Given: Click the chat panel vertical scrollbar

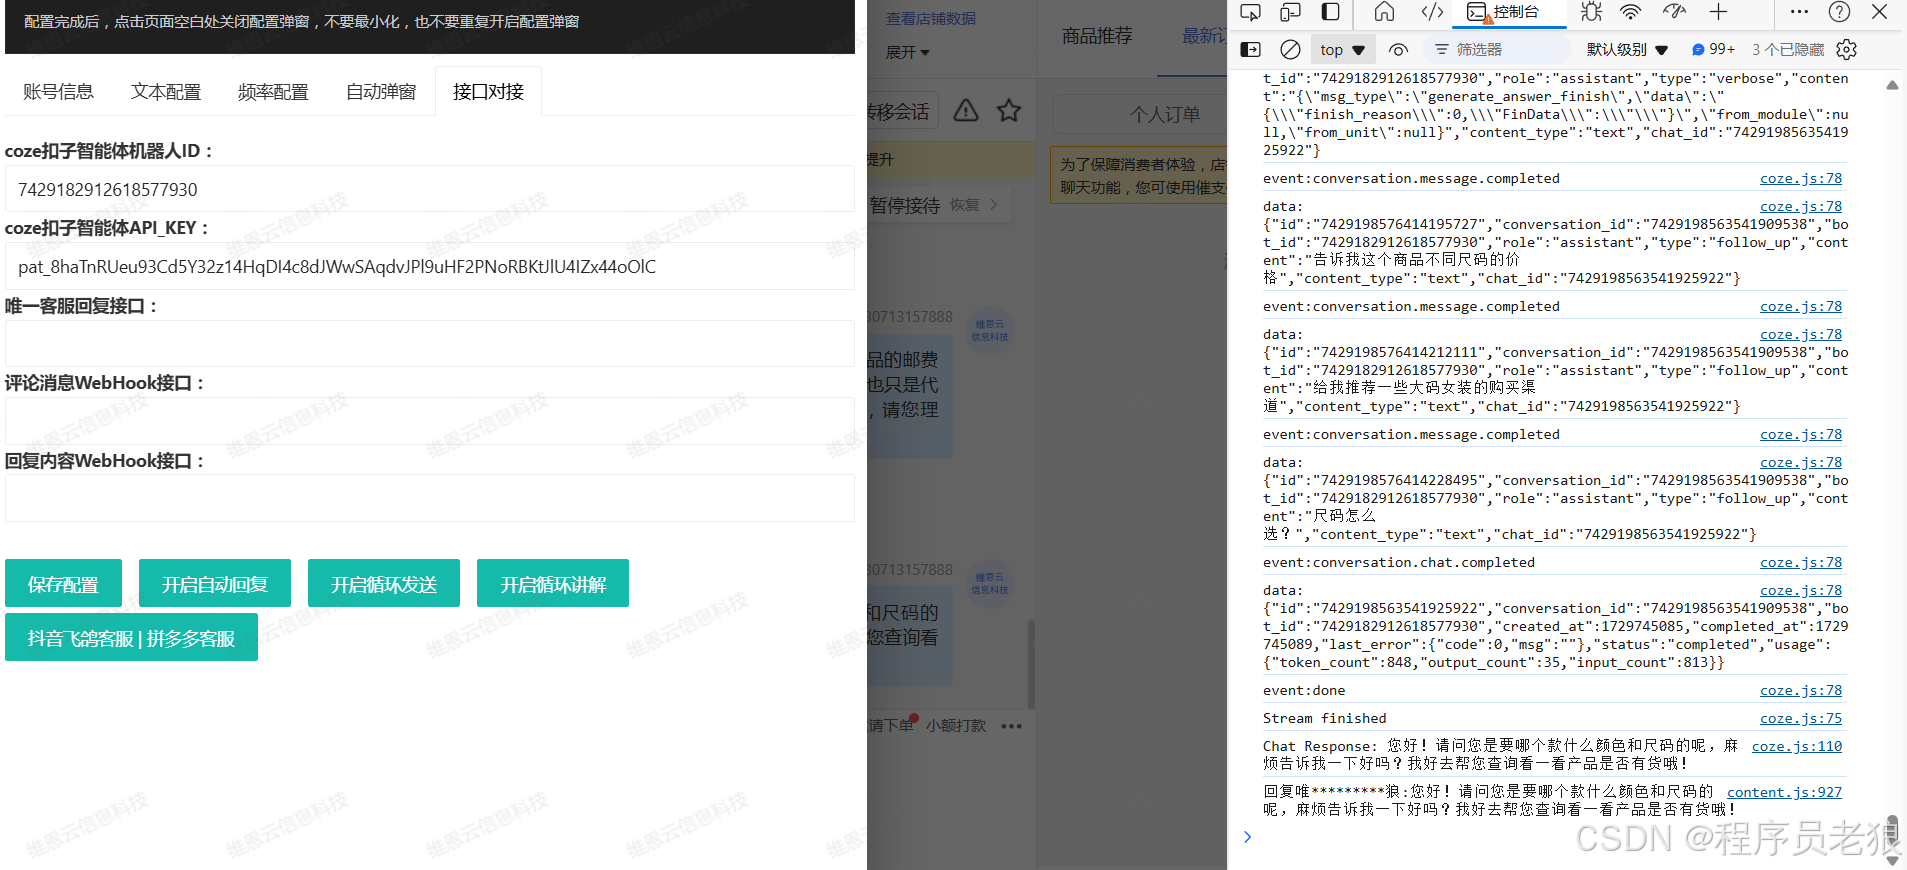Looking at the screenshot, I should pyautogui.click(x=1031, y=663).
